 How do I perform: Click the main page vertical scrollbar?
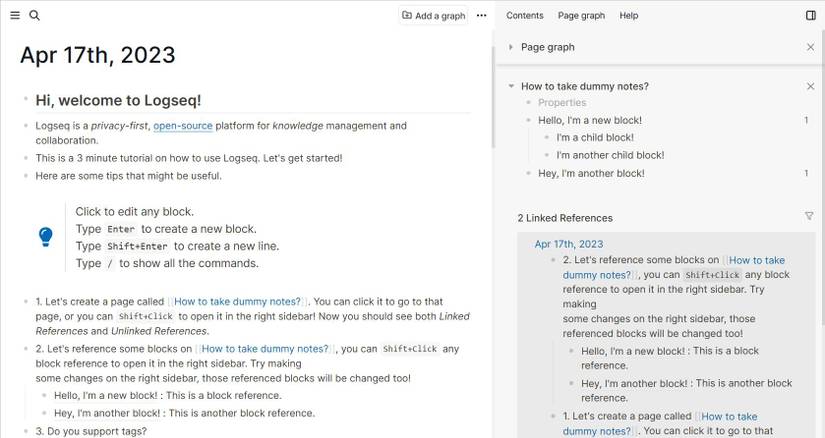(x=493, y=97)
